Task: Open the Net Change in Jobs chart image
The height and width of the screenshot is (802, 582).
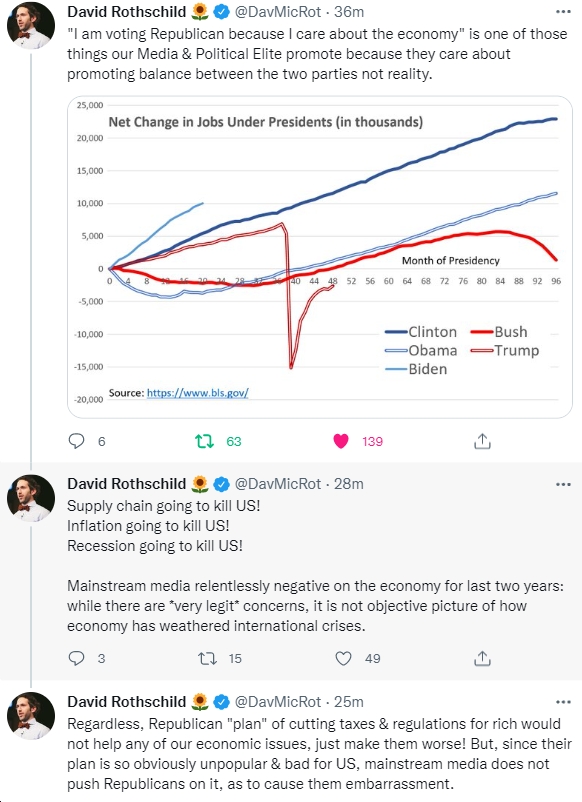Action: [x=320, y=257]
